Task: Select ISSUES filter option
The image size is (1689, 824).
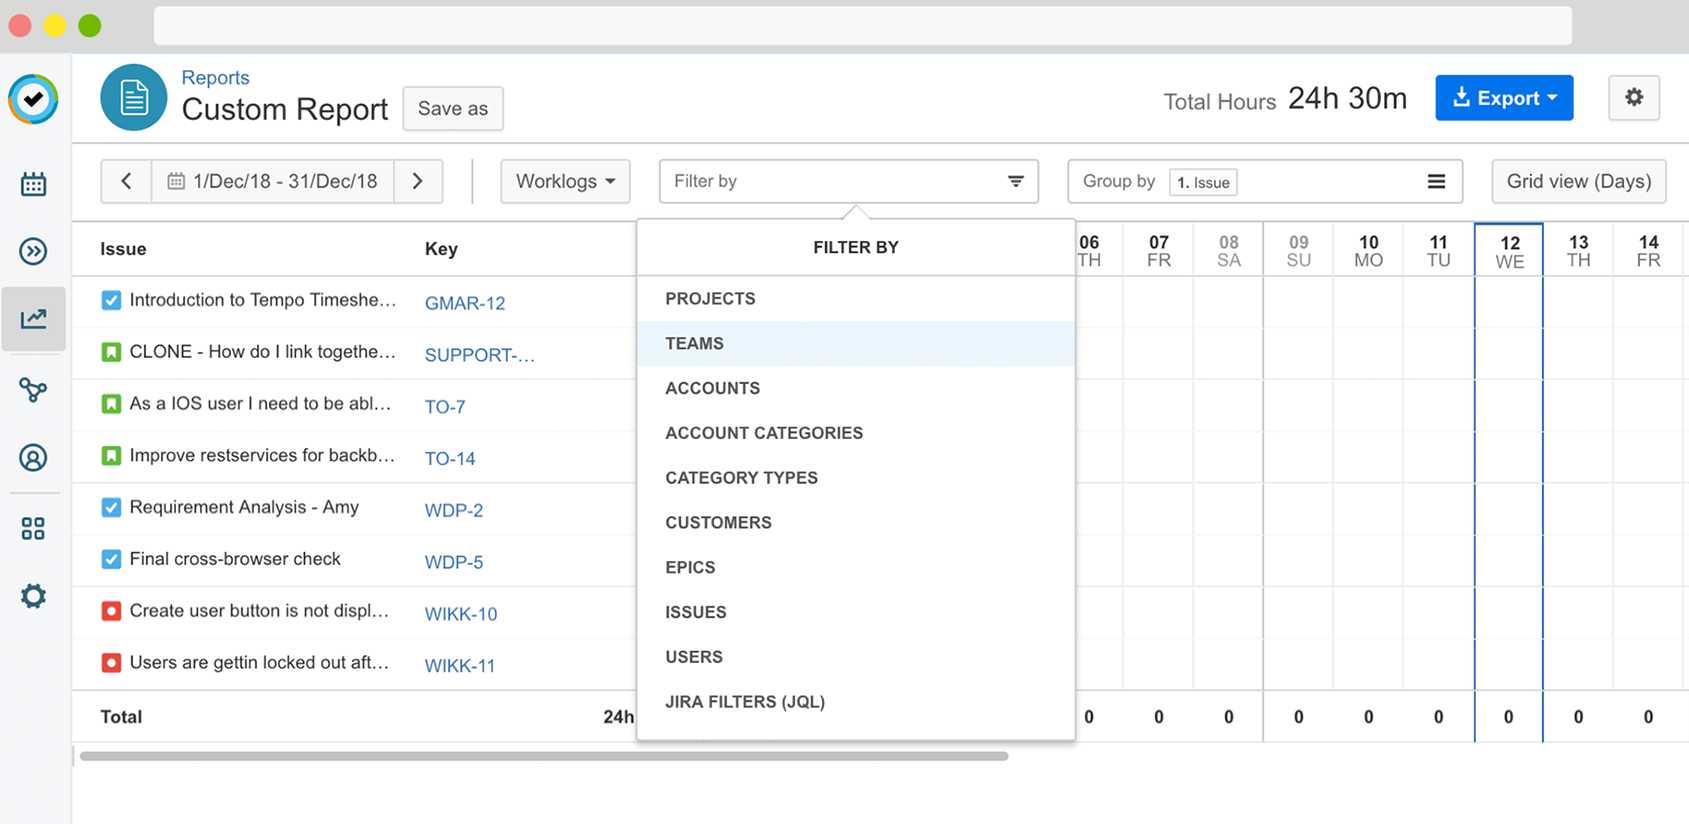Action: 856,612
